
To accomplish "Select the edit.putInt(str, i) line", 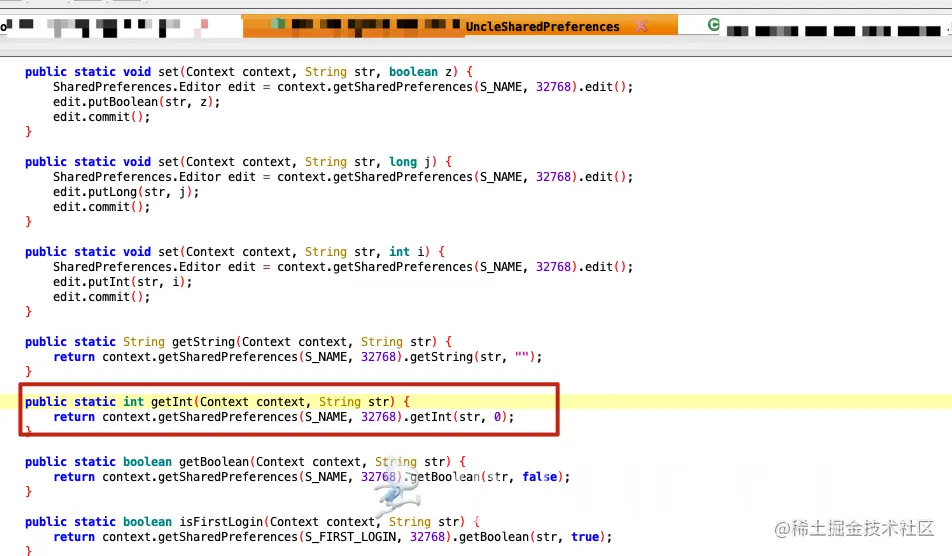I will tap(122, 282).
